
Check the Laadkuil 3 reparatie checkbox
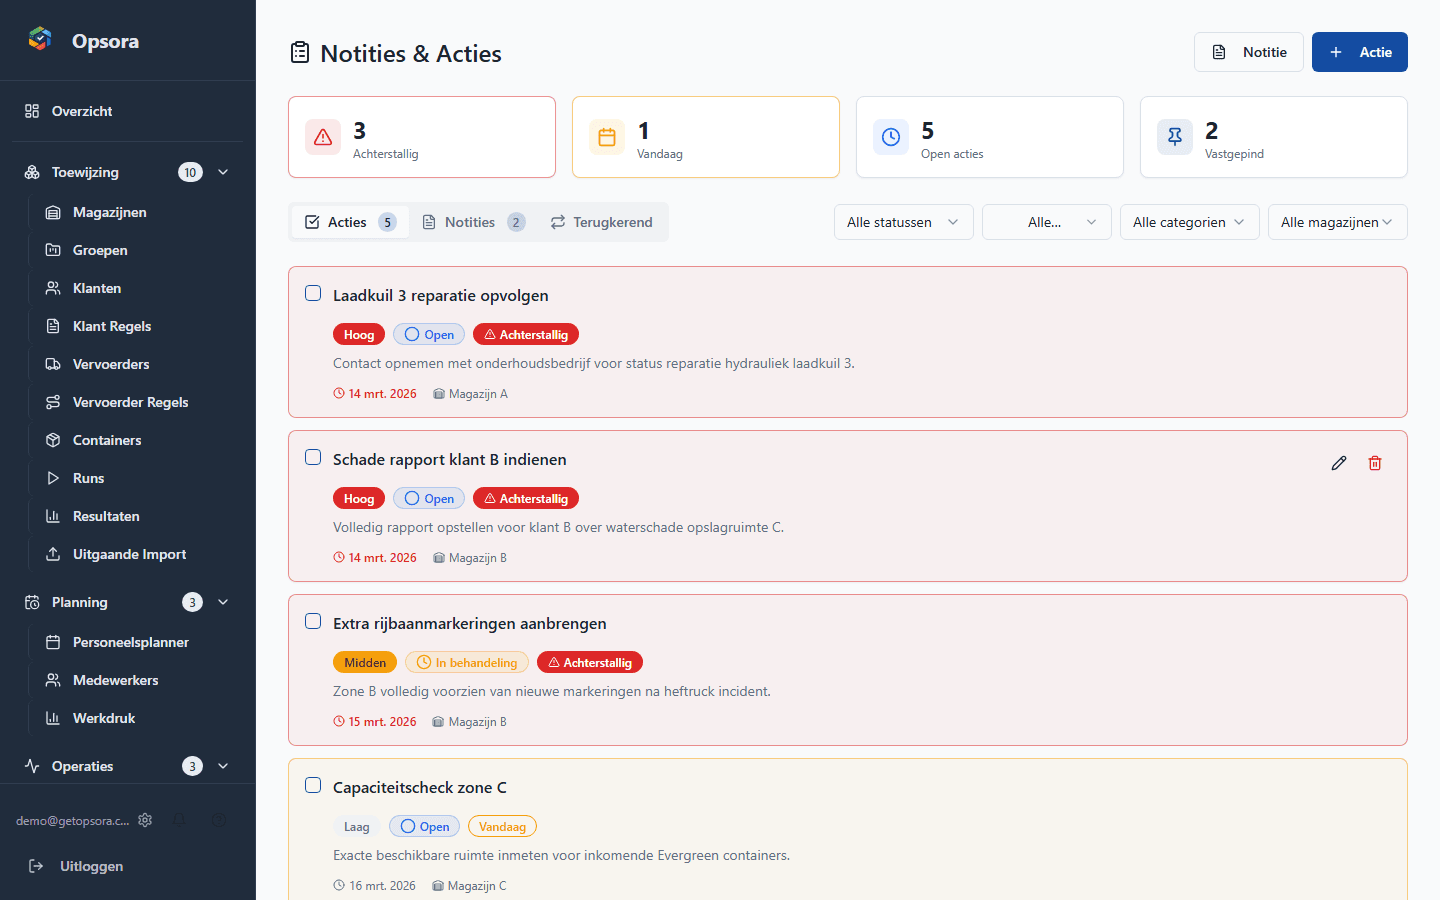point(313,293)
